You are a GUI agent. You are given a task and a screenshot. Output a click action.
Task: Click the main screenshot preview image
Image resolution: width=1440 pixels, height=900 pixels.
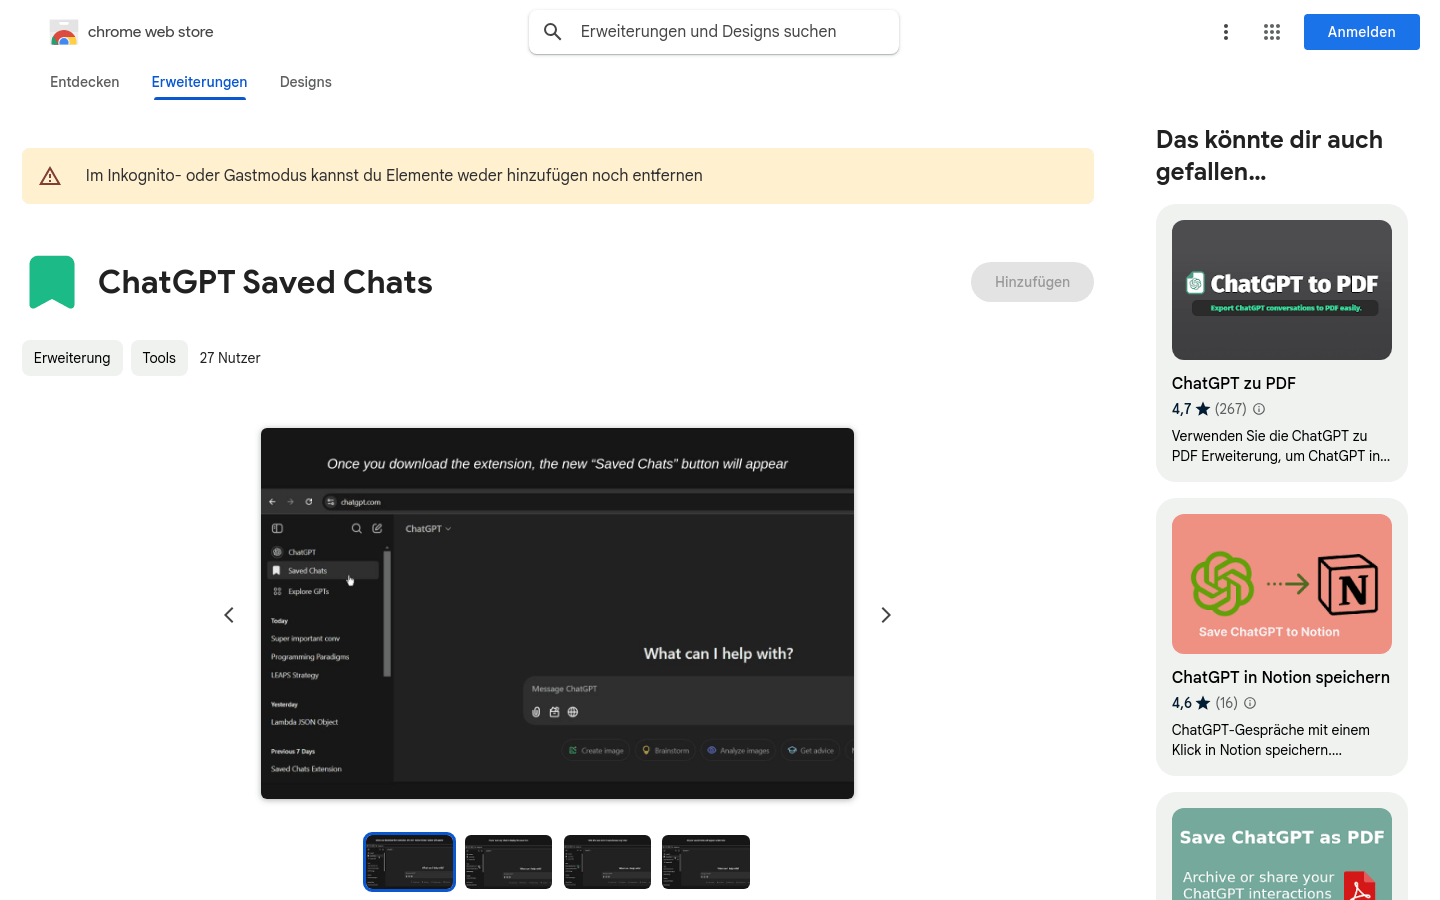click(557, 613)
